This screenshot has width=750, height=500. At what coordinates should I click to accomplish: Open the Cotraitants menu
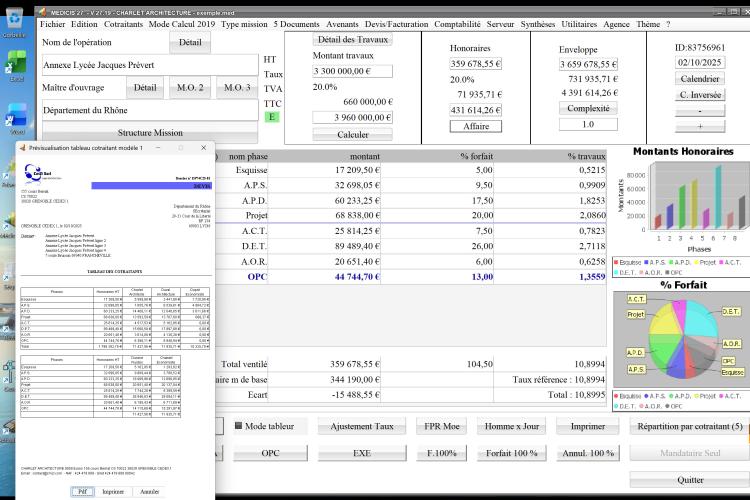pyautogui.click(x=123, y=24)
